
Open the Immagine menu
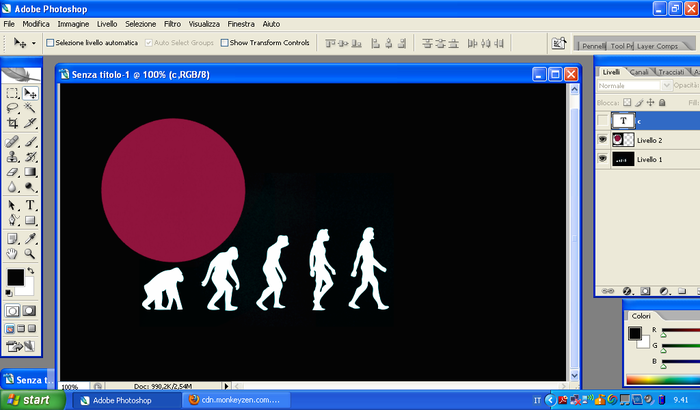pyautogui.click(x=73, y=24)
